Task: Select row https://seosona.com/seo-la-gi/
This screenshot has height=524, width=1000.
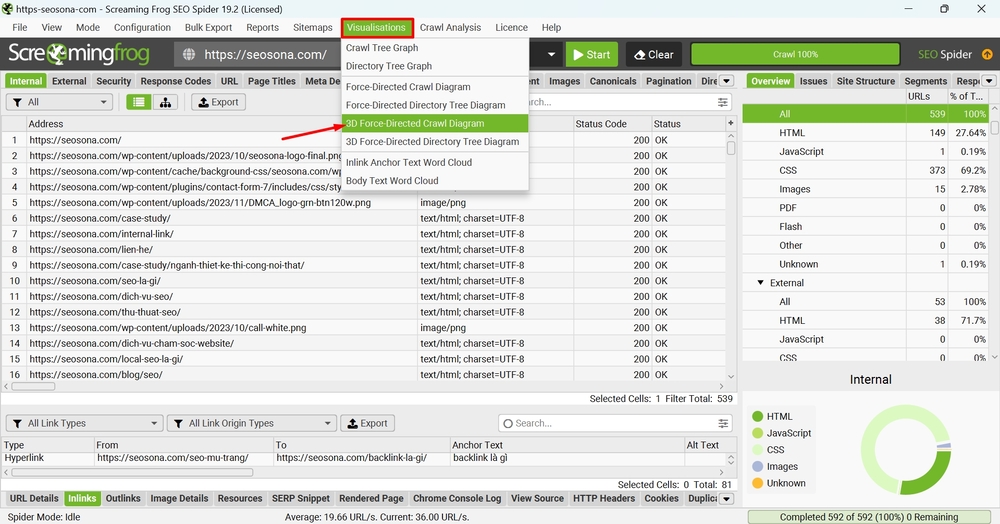Action: 365,280
